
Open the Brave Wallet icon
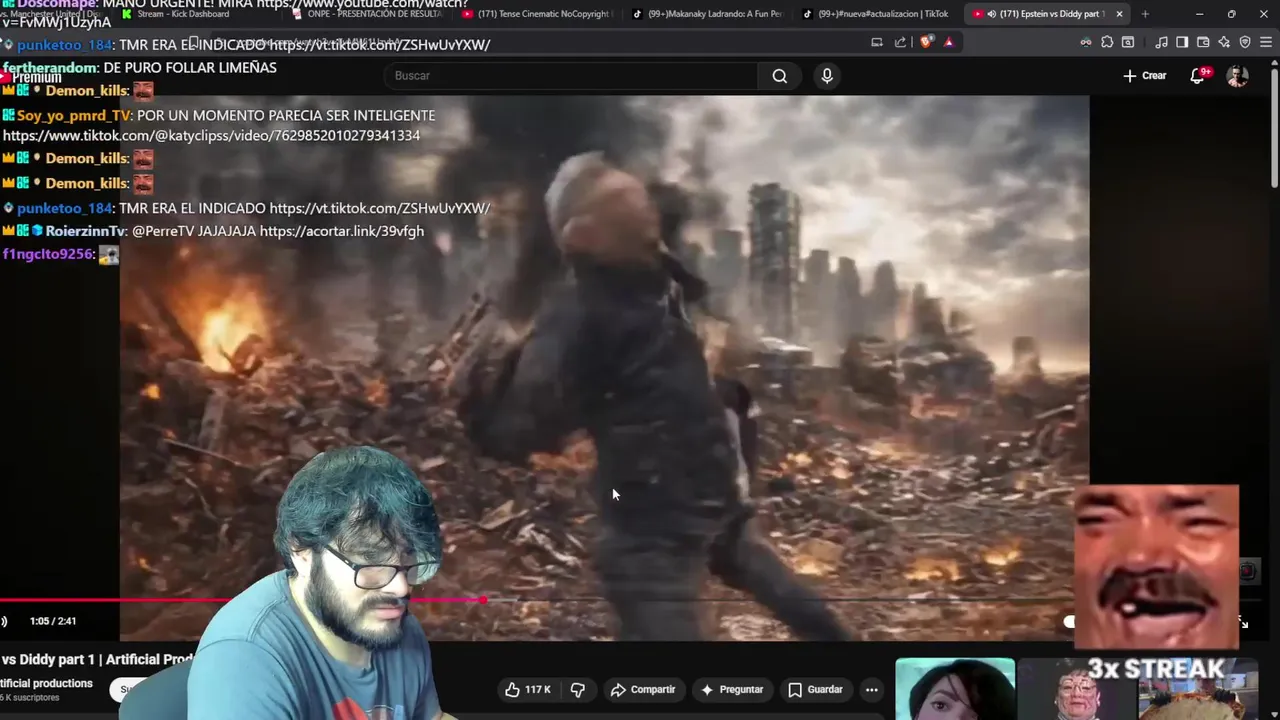pyautogui.click(x=1203, y=42)
